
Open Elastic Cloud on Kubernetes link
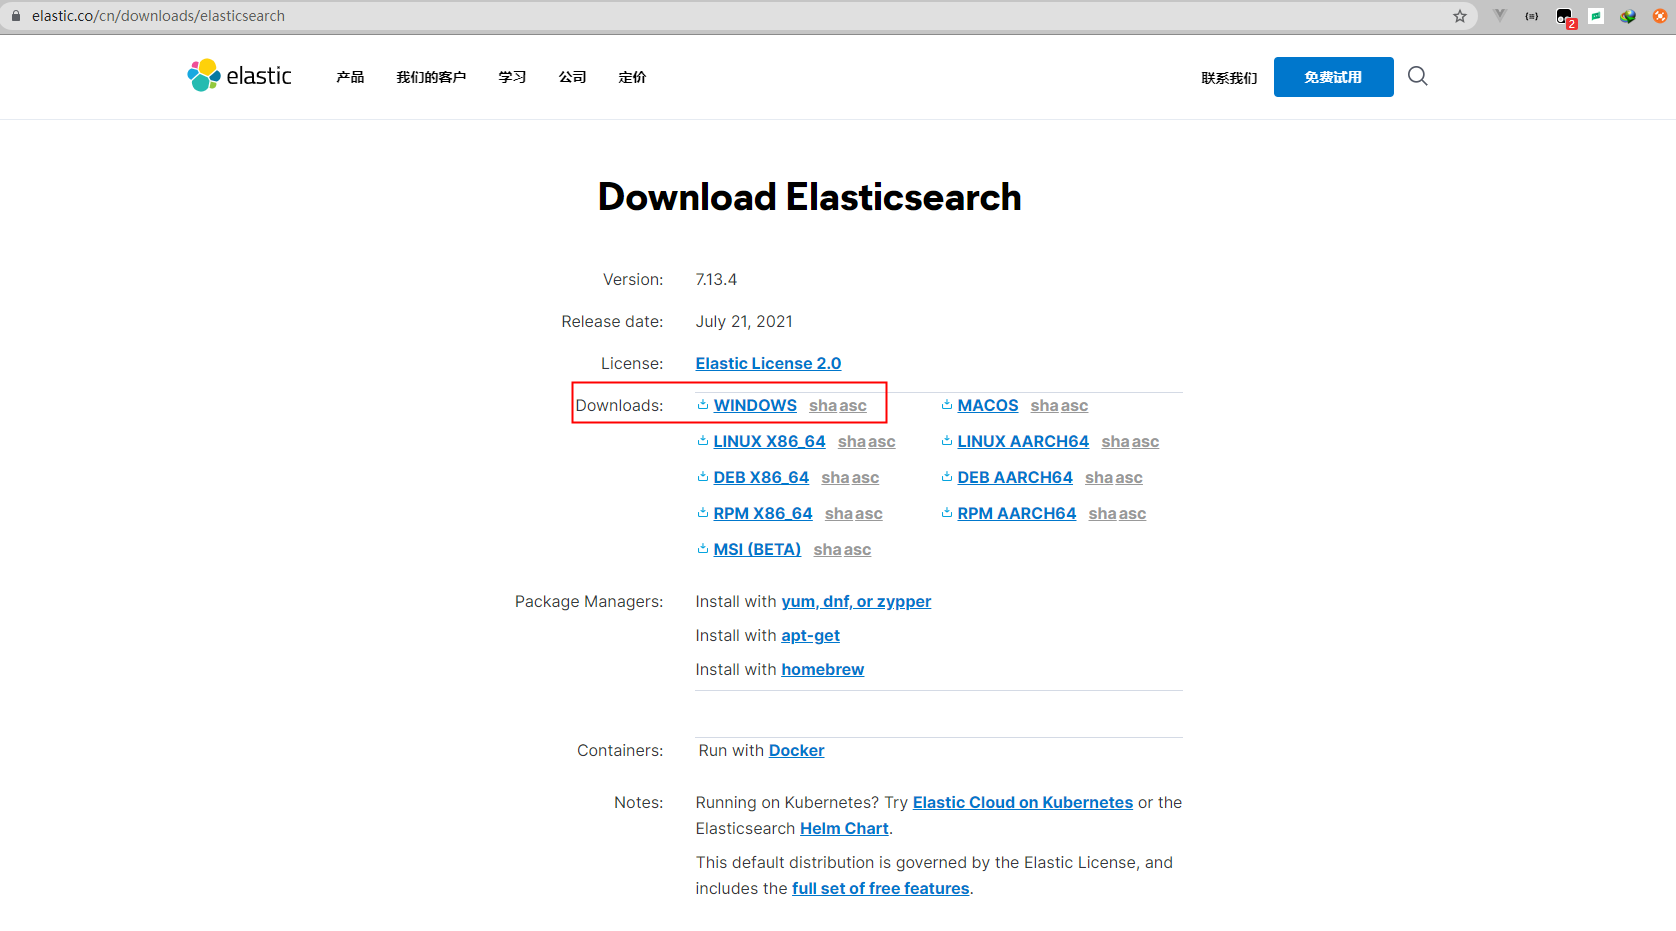1023,802
